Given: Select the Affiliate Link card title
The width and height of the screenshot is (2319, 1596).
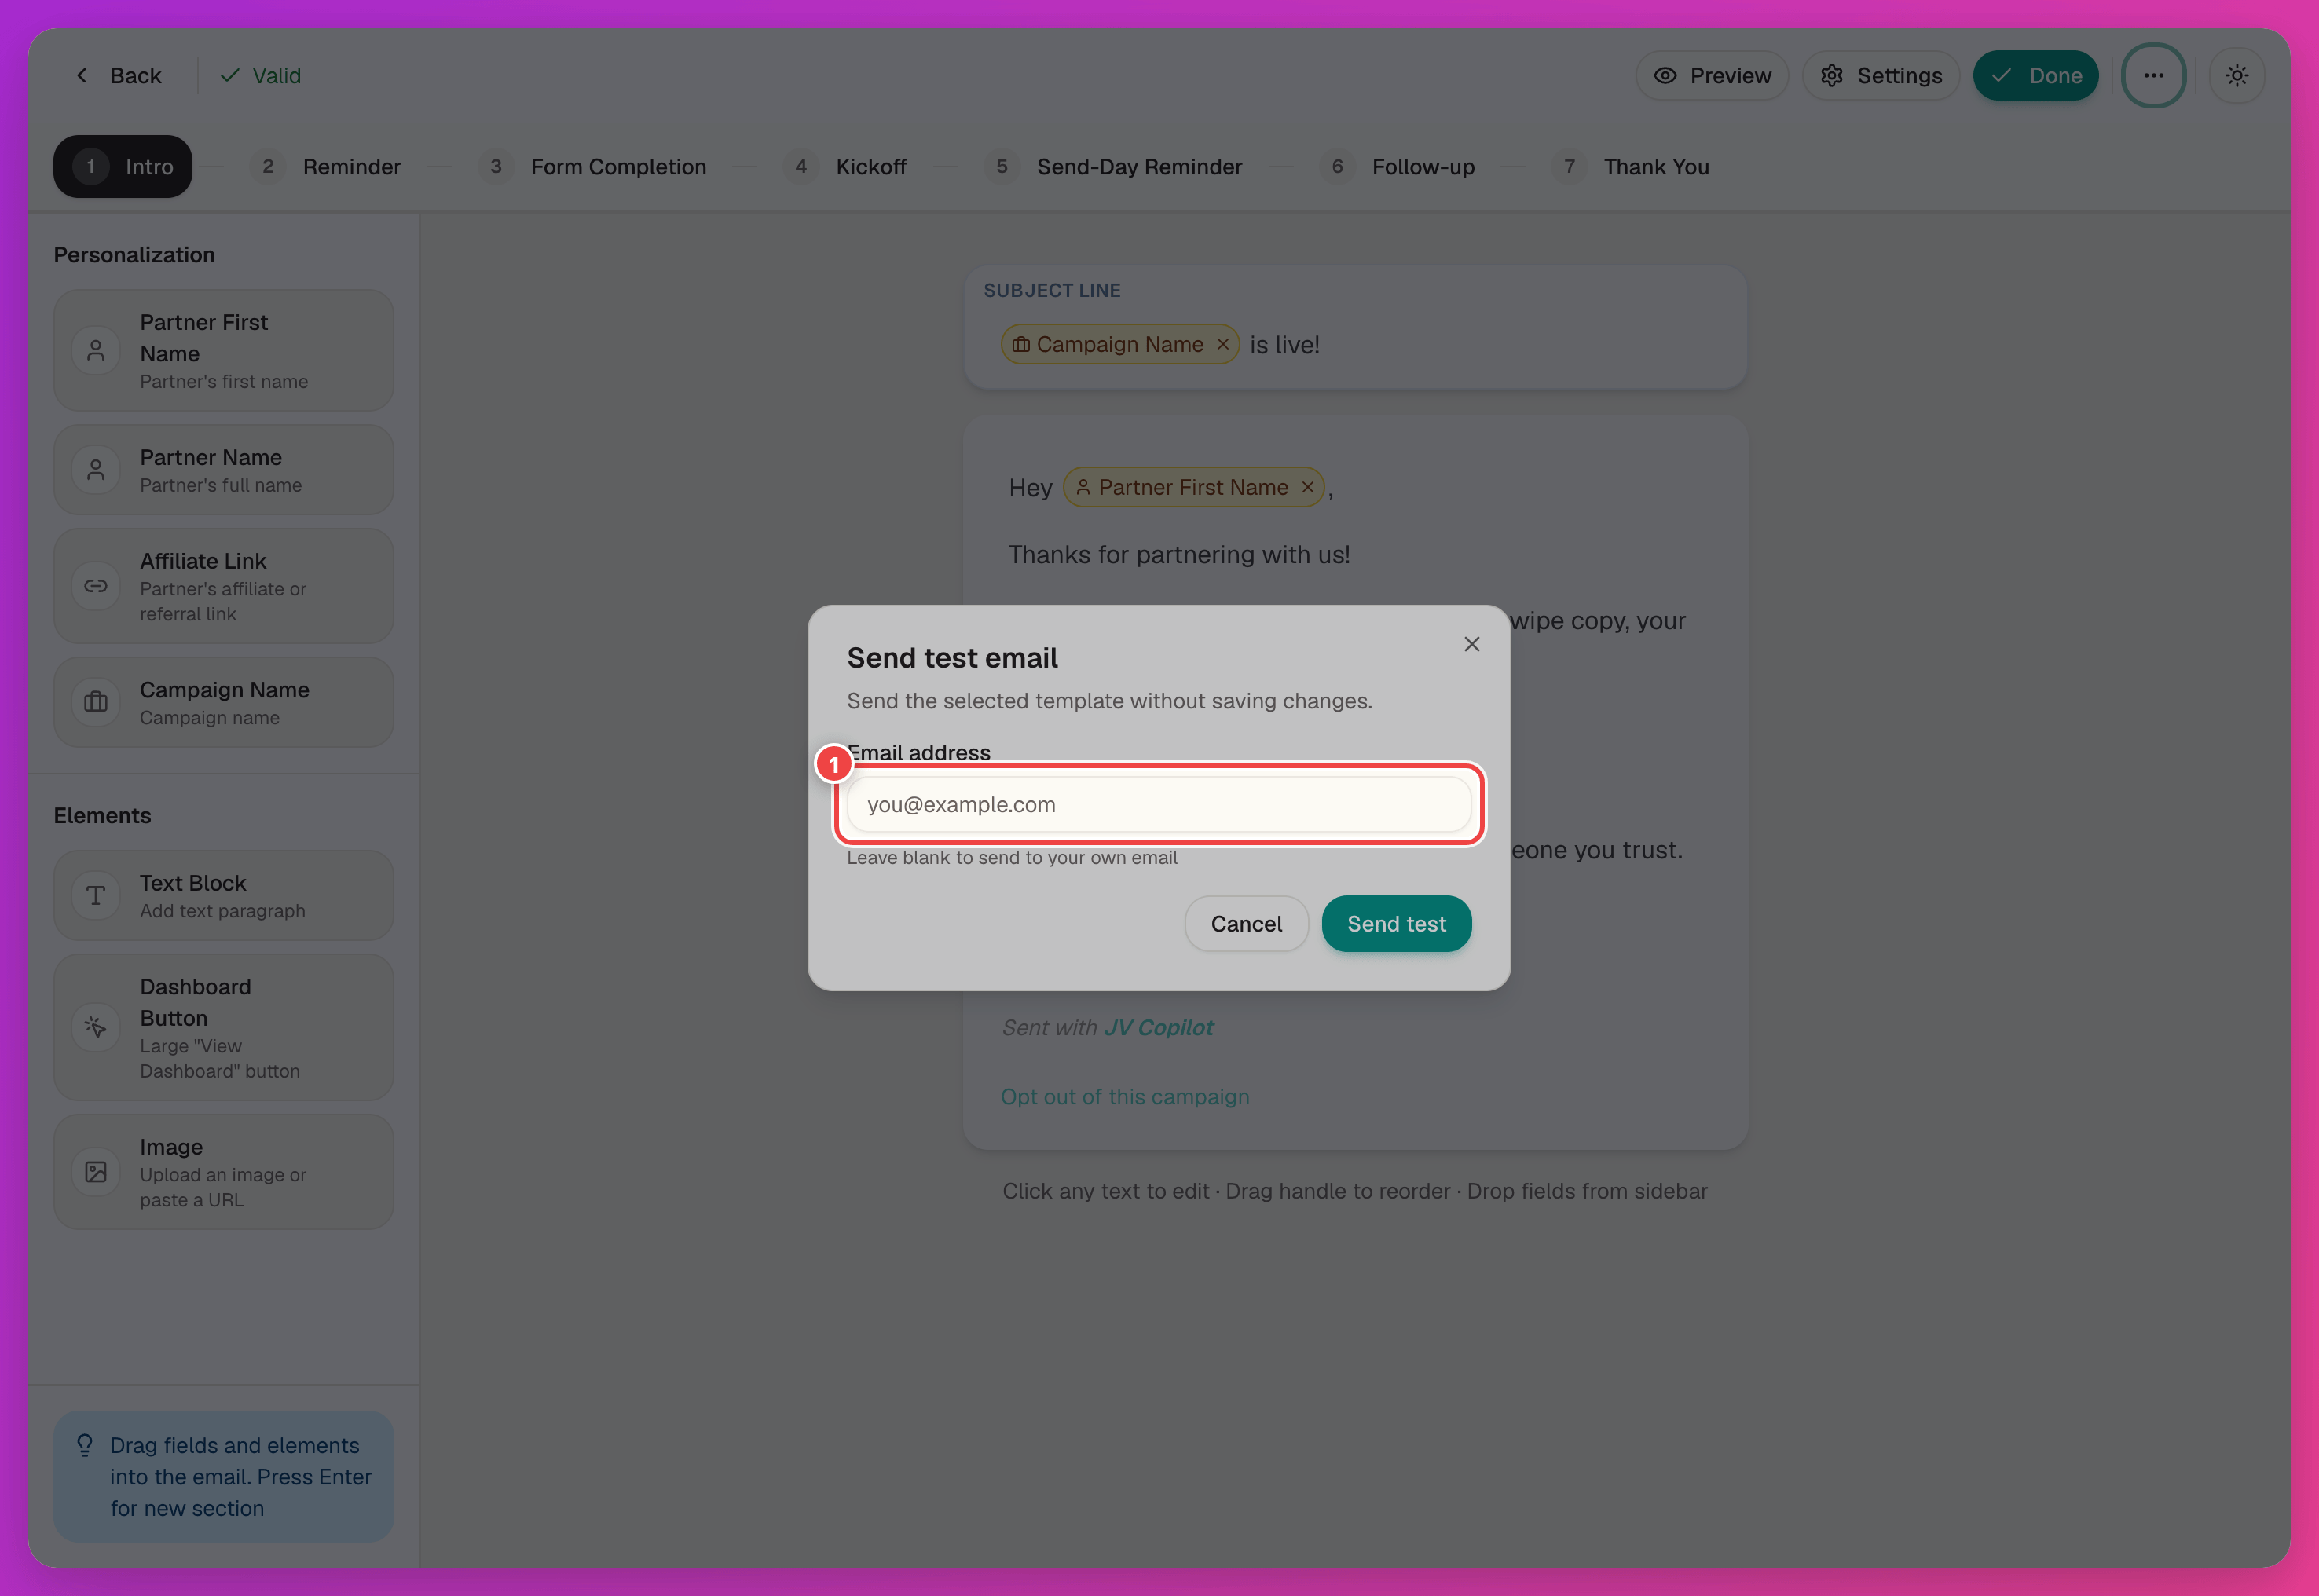Looking at the screenshot, I should pos(203,561).
